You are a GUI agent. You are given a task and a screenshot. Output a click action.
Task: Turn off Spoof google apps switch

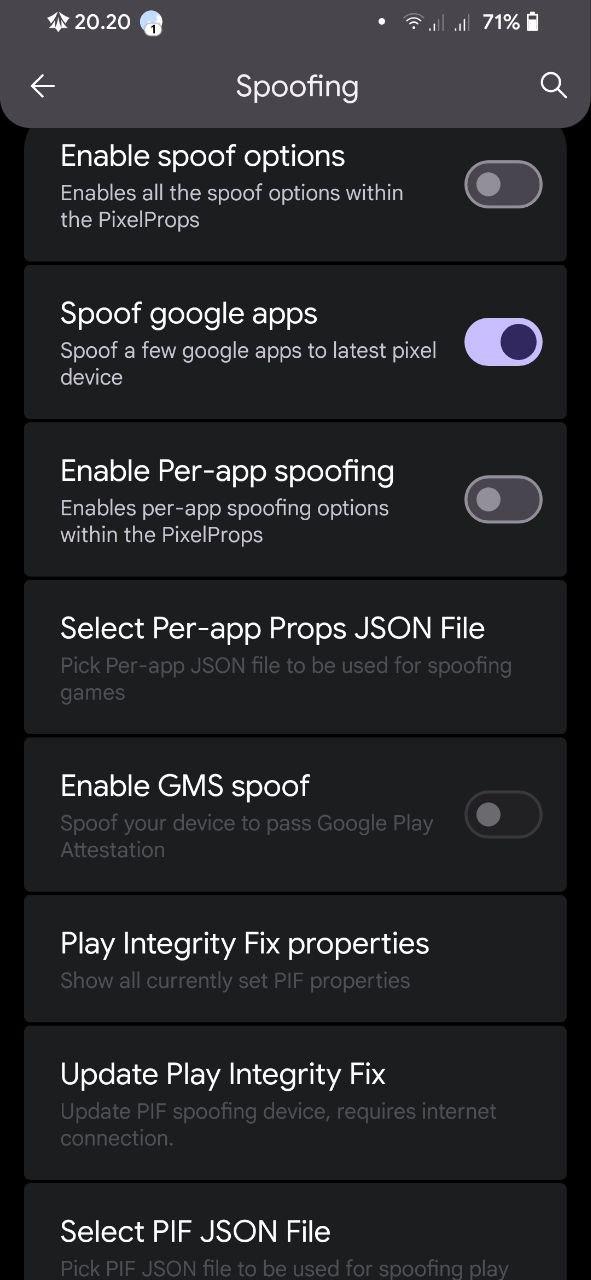503,342
